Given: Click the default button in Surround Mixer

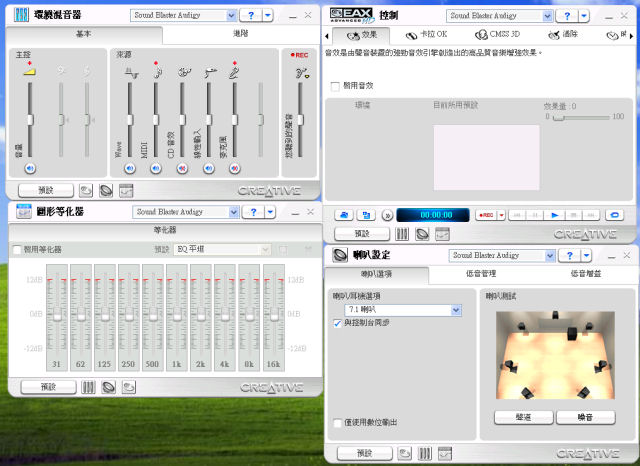Looking at the screenshot, I should coord(46,191).
